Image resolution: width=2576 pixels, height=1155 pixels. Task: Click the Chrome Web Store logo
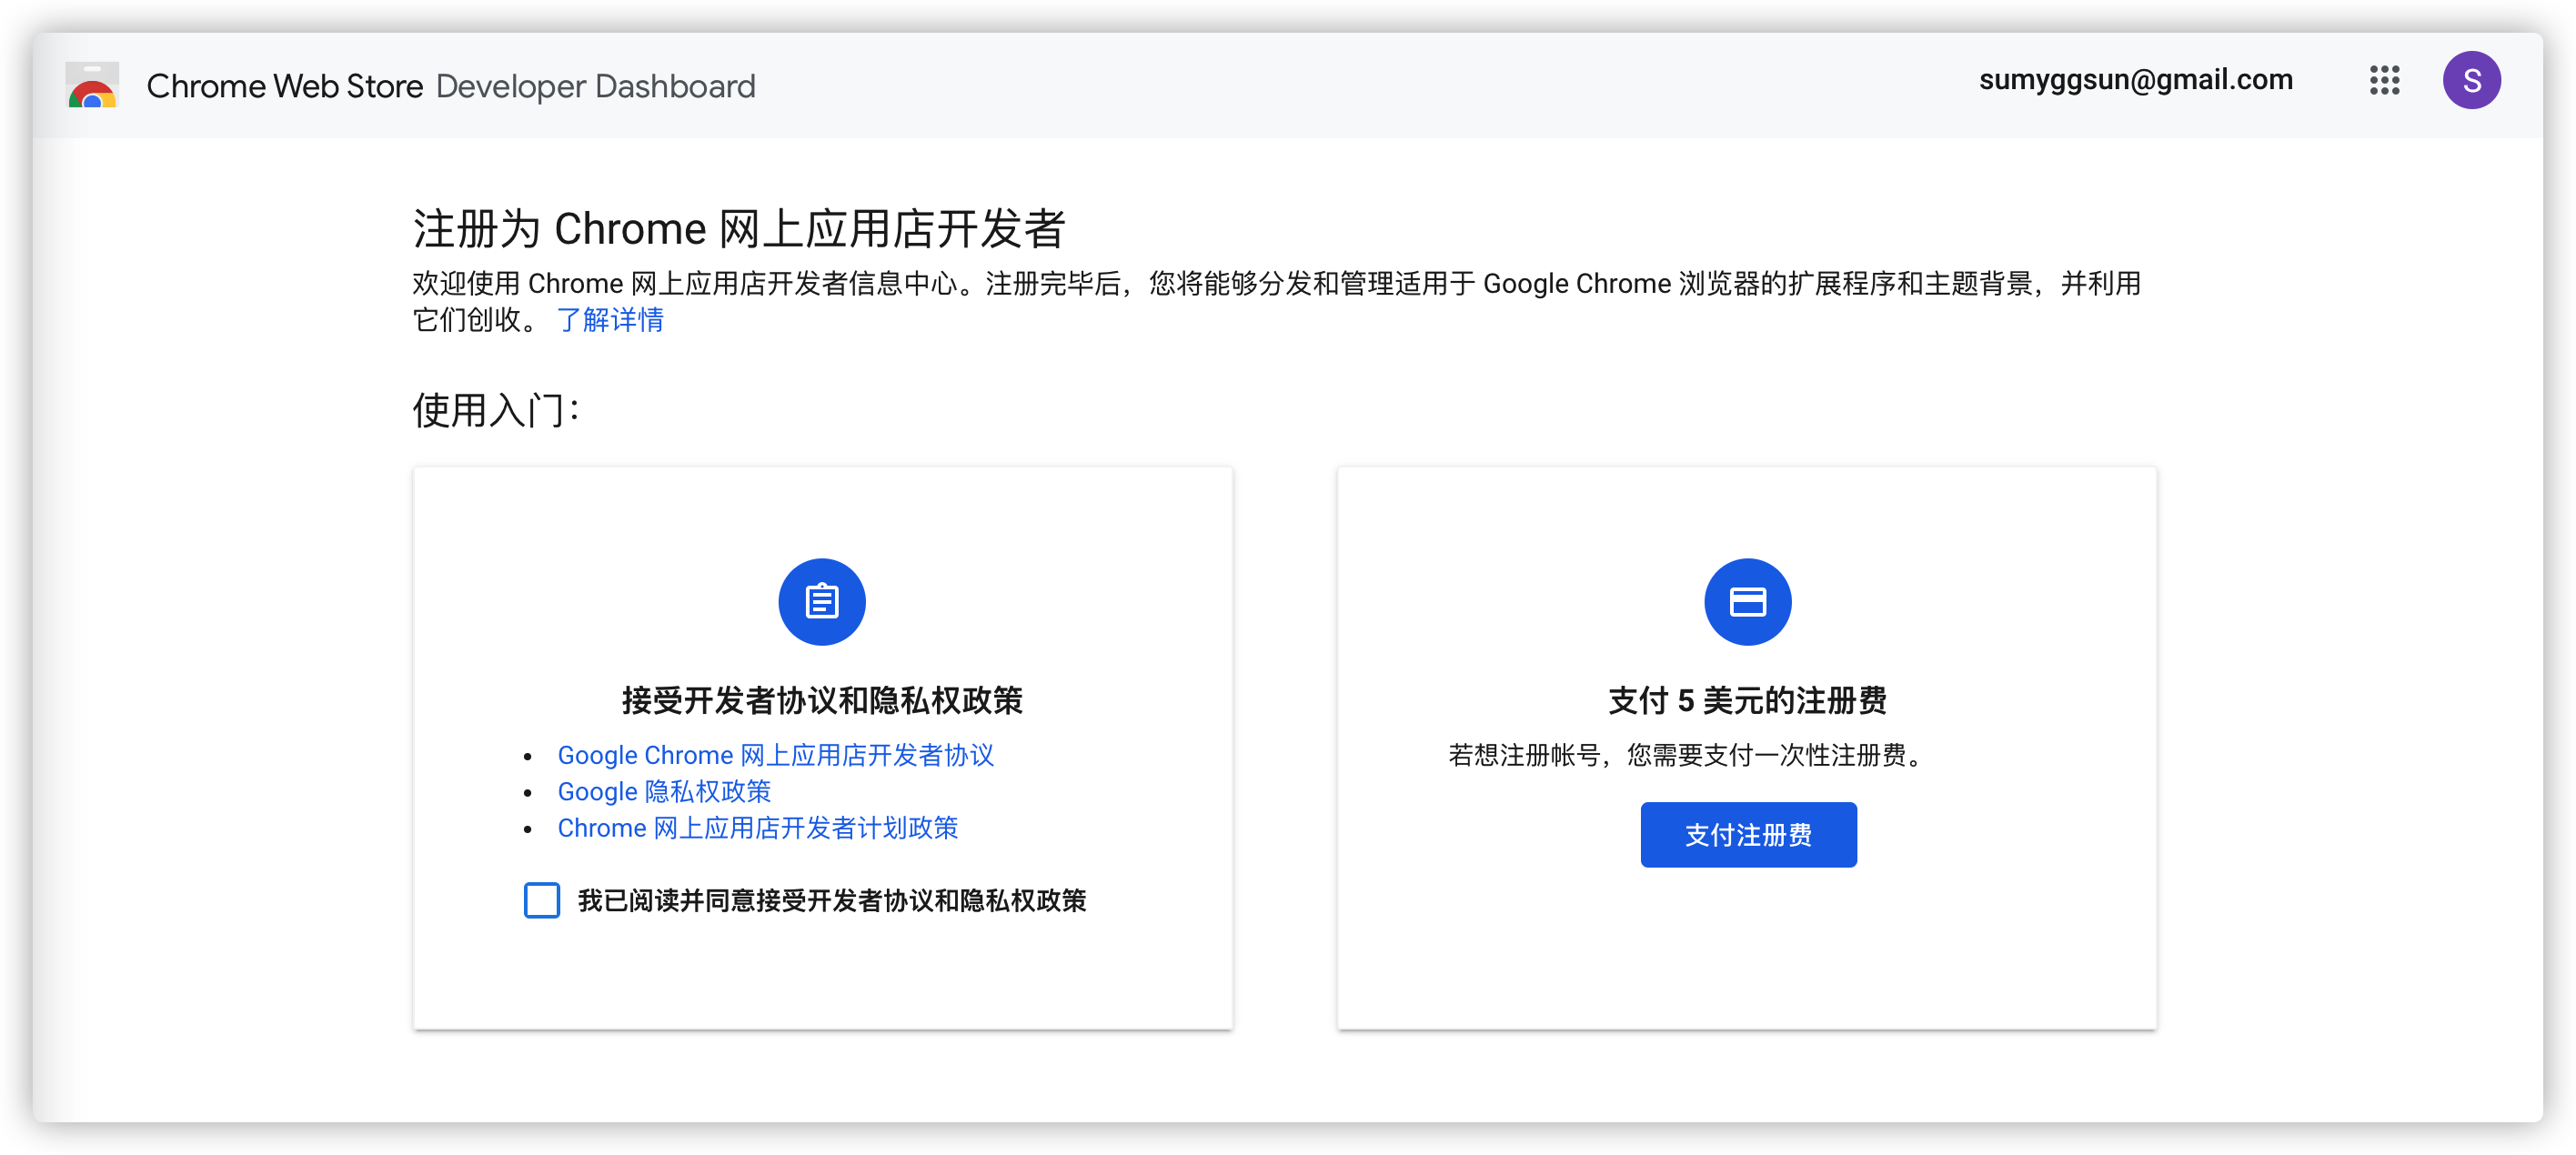[x=92, y=86]
